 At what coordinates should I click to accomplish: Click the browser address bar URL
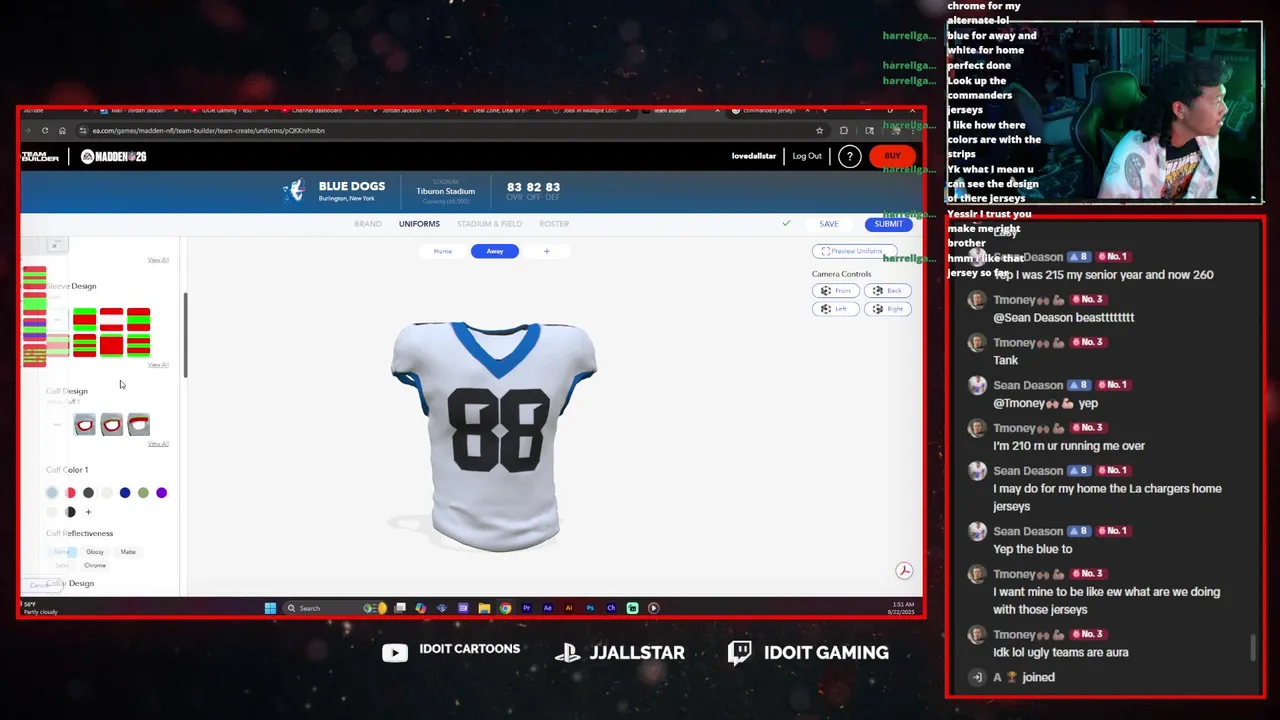208,131
